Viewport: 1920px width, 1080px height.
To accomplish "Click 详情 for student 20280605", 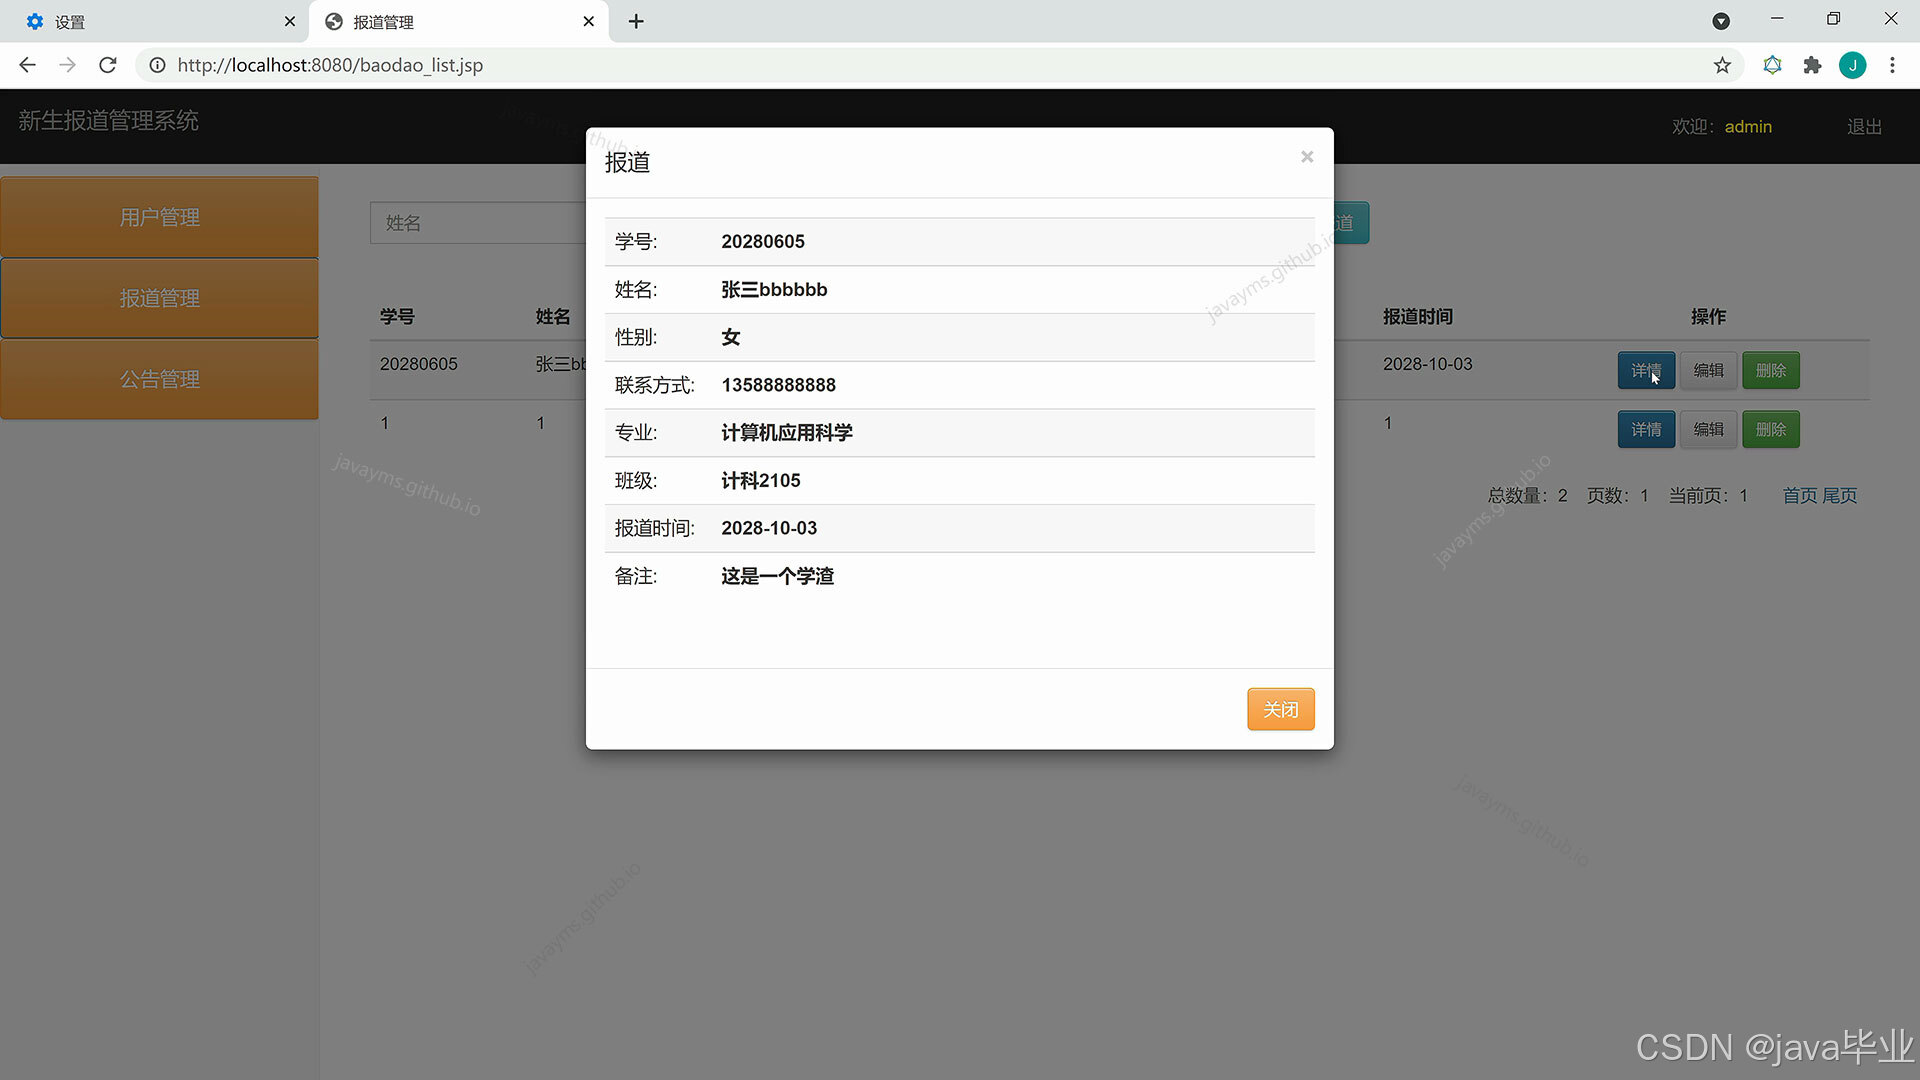I will [x=1646, y=370].
